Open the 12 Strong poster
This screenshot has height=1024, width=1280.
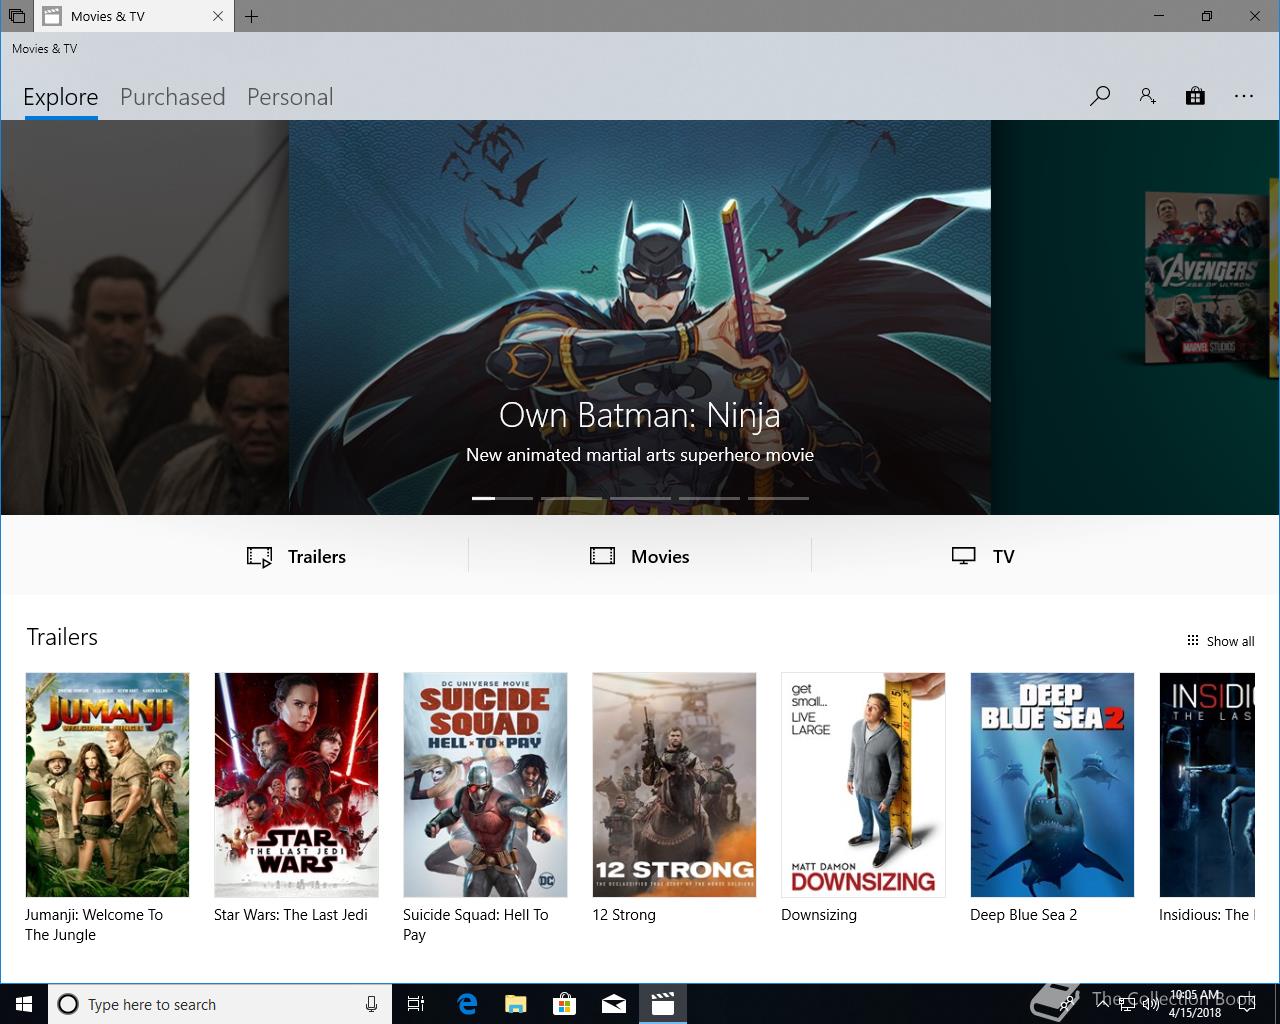674,785
